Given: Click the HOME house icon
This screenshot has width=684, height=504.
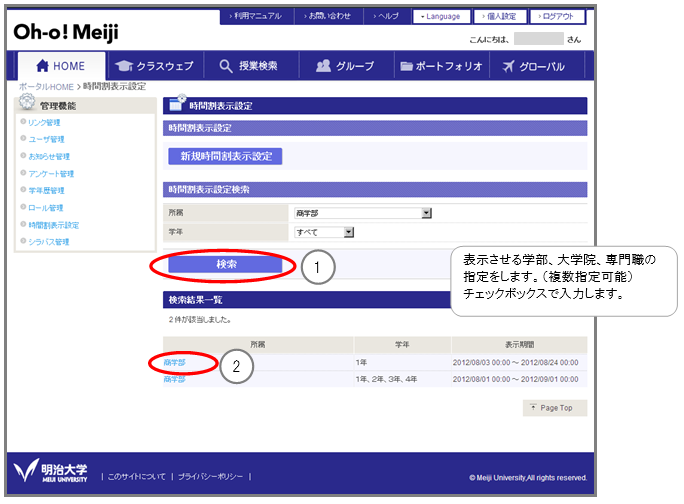Looking at the screenshot, I should click(42, 66).
